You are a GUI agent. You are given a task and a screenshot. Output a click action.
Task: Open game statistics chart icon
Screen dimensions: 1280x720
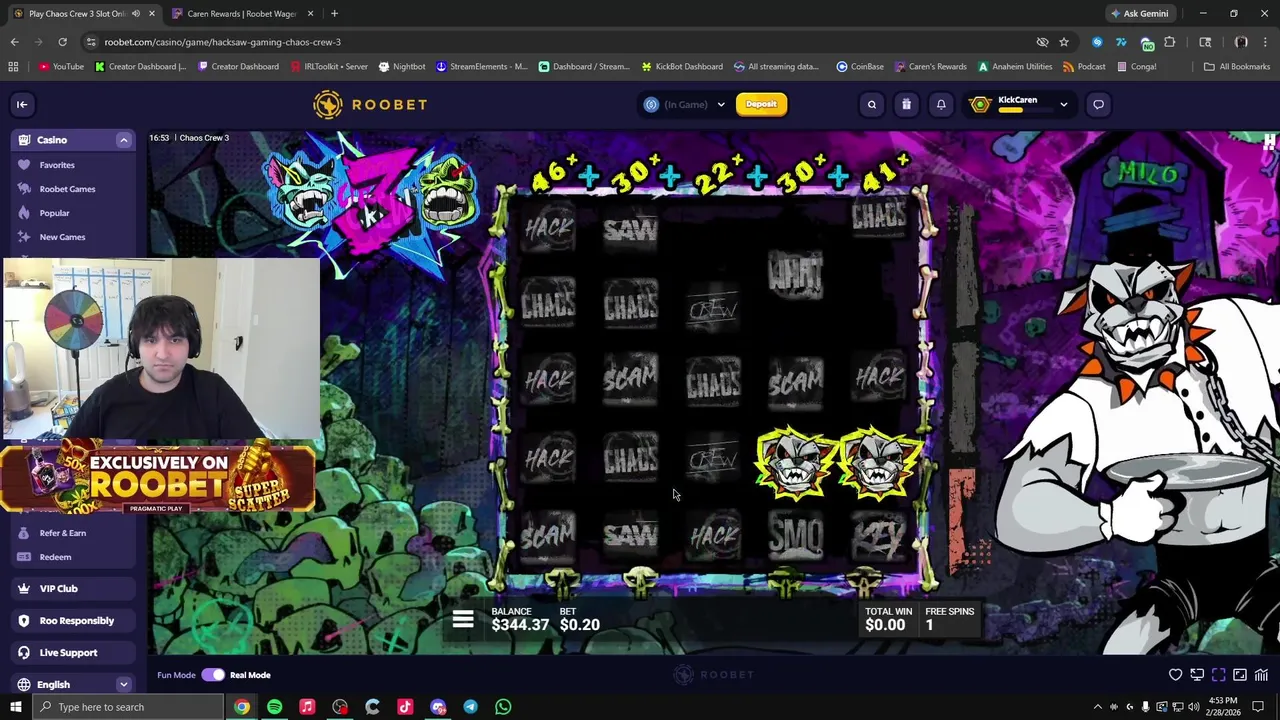click(1261, 675)
